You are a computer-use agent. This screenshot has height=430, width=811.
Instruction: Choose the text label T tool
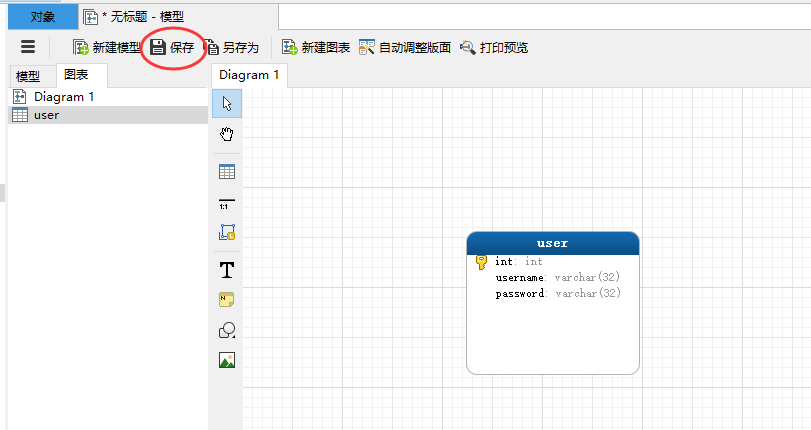coord(227,270)
